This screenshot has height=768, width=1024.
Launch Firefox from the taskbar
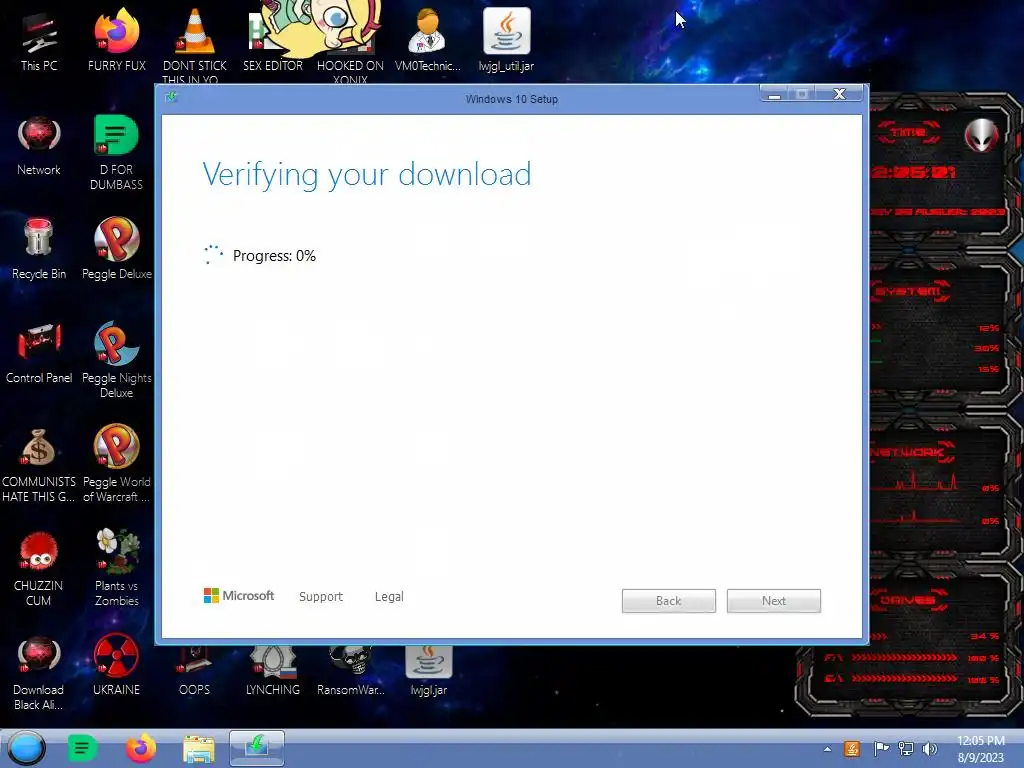140,748
